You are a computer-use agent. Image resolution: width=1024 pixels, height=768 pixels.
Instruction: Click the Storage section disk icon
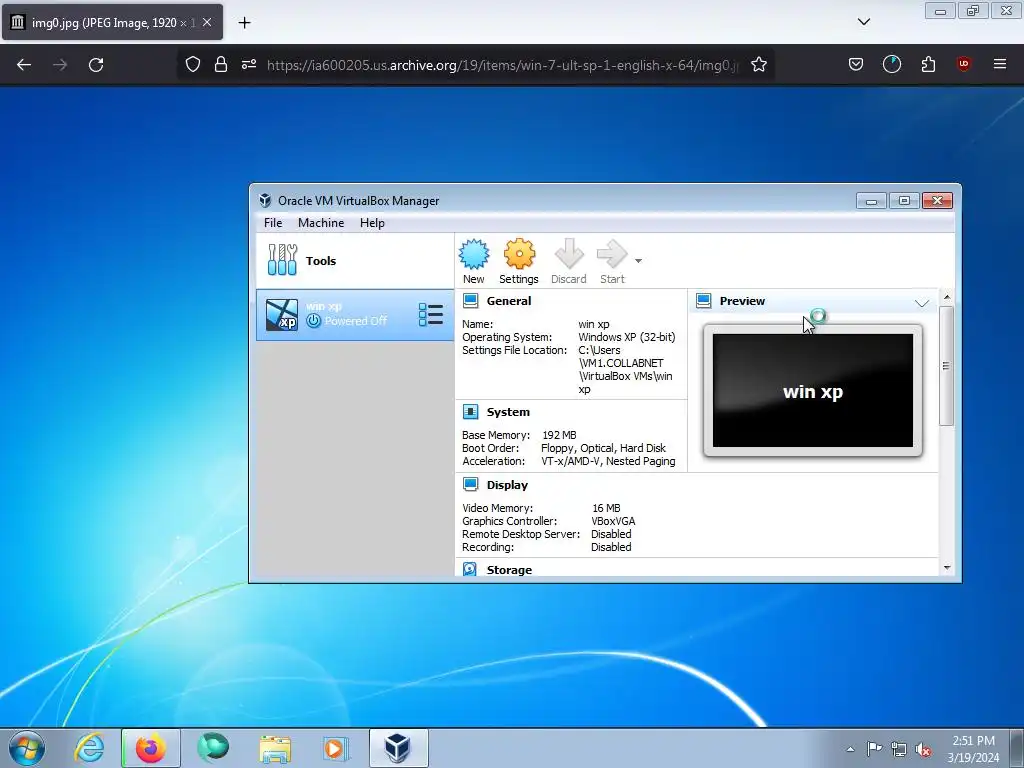click(470, 569)
